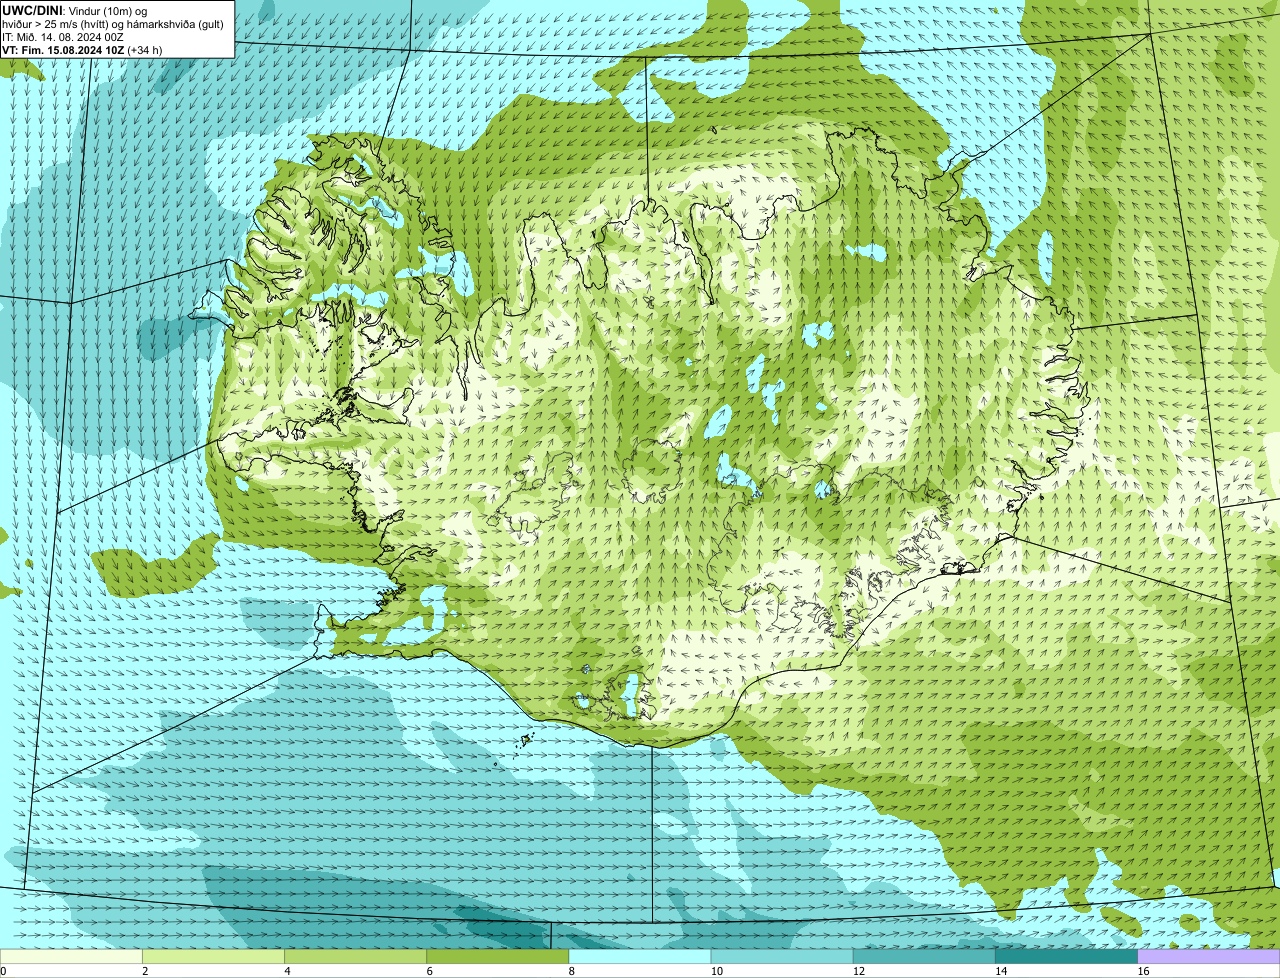The width and height of the screenshot is (1280, 978).
Task: Click the legend tick label "4"
Action: (x=287, y=971)
